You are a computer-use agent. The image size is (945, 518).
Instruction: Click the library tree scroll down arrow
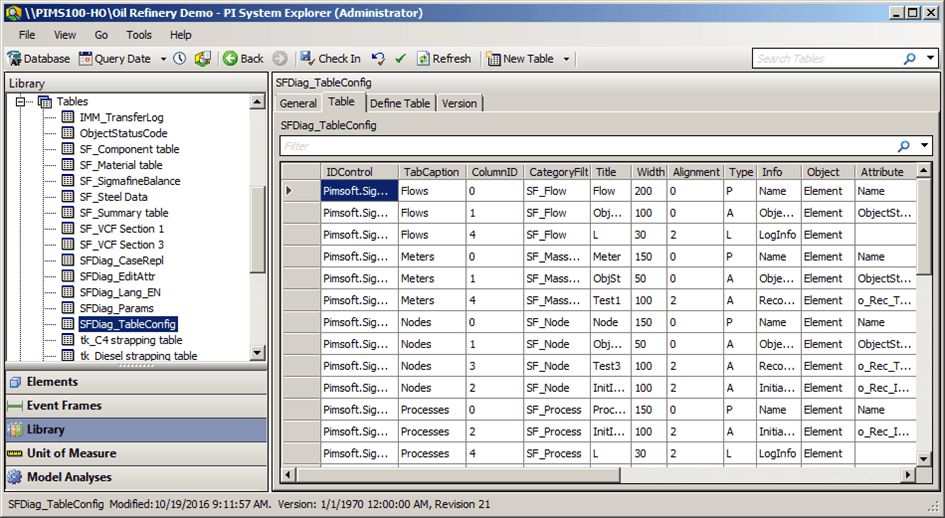(x=257, y=353)
